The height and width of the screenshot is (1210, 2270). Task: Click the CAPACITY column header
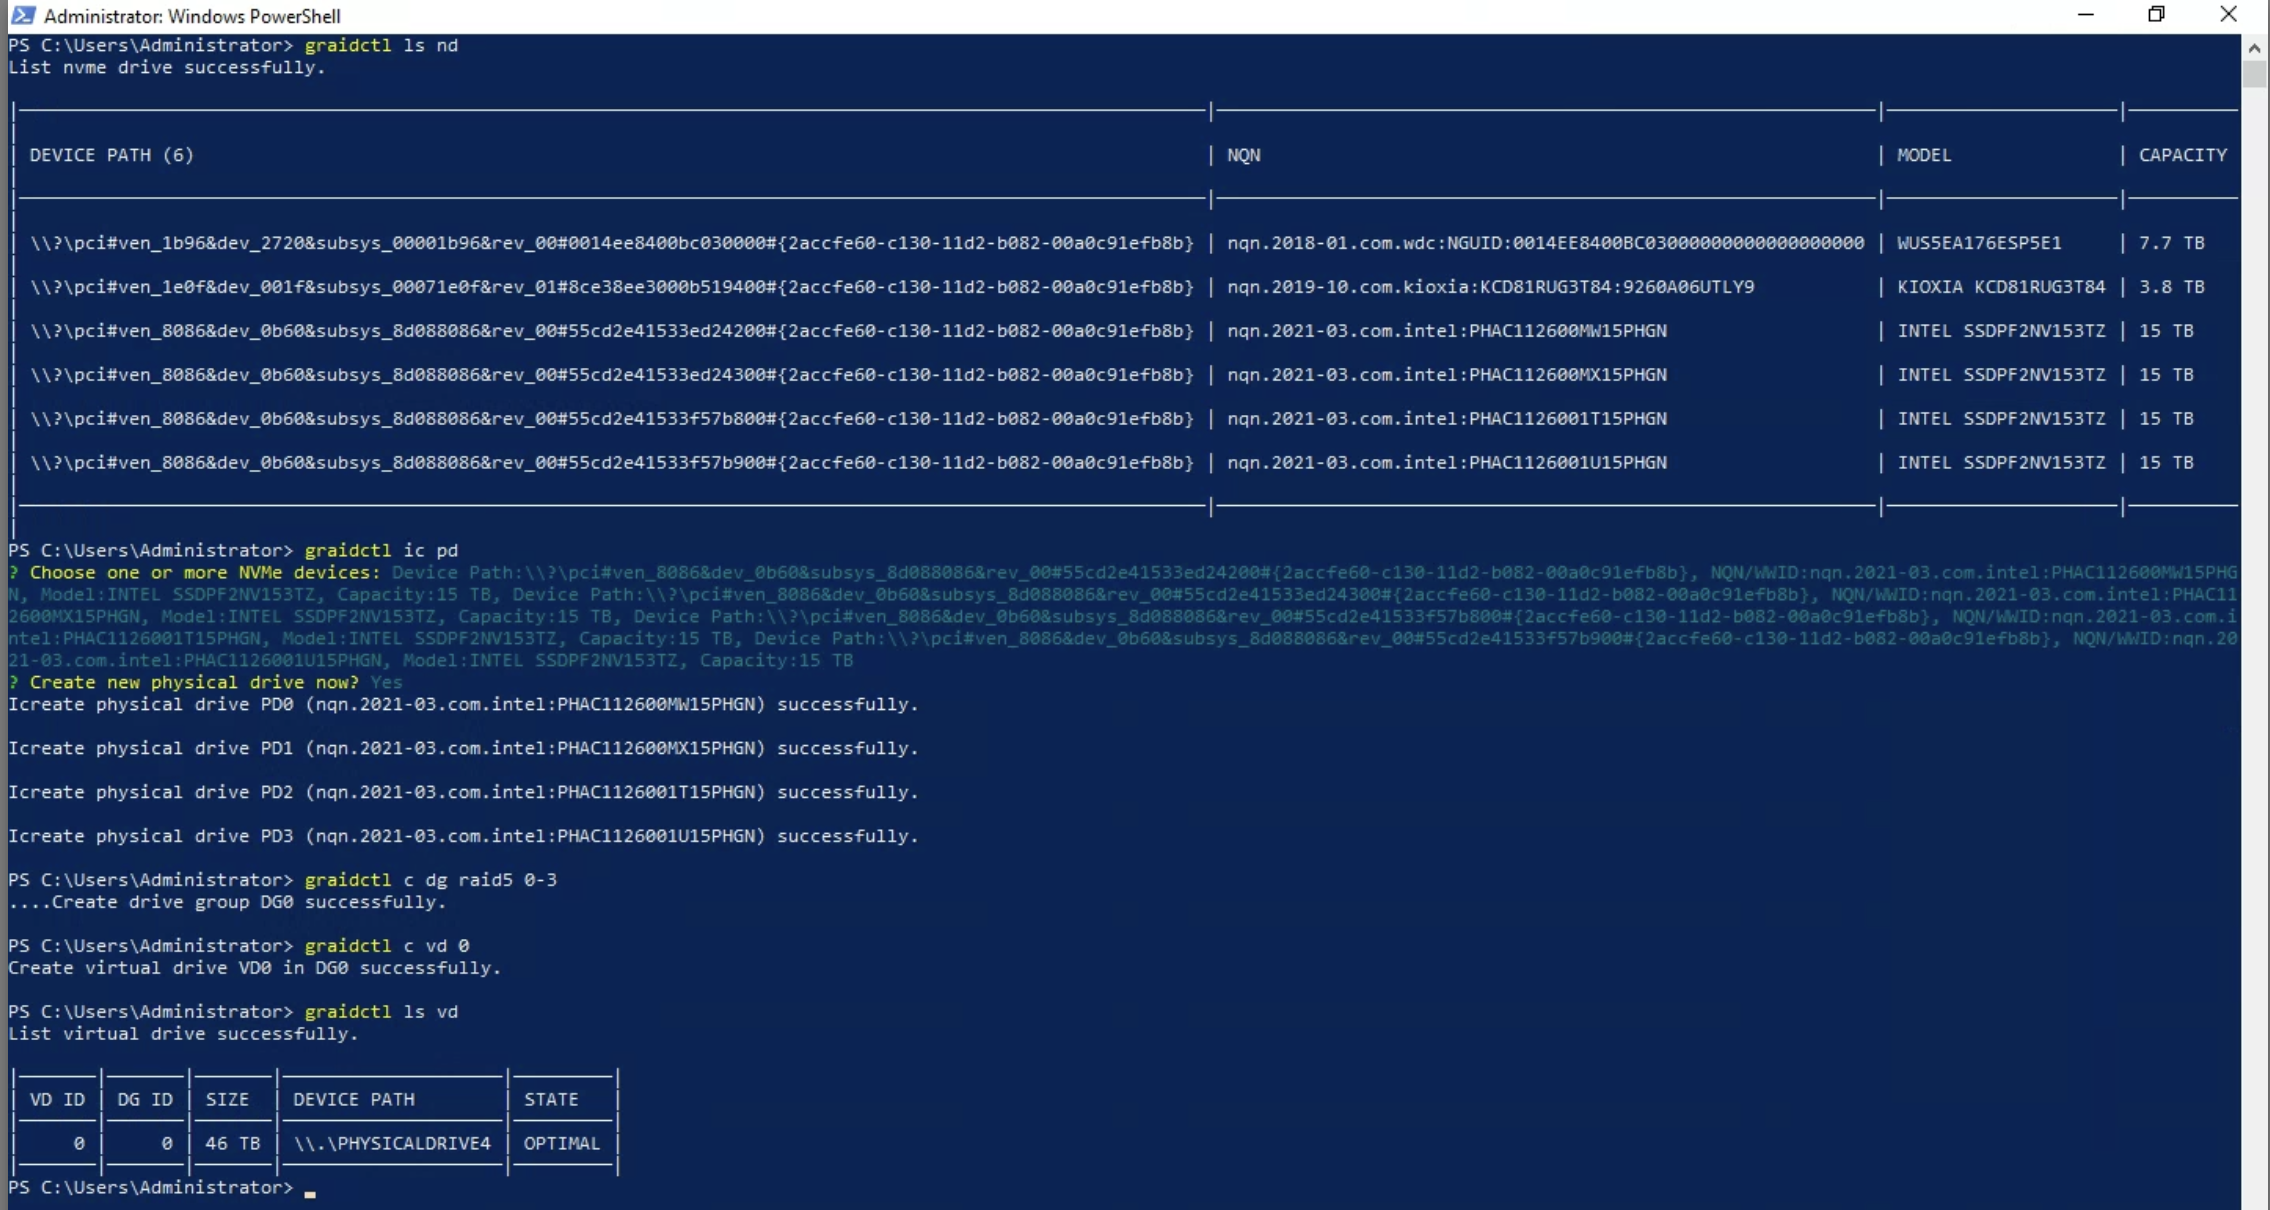(x=2182, y=155)
